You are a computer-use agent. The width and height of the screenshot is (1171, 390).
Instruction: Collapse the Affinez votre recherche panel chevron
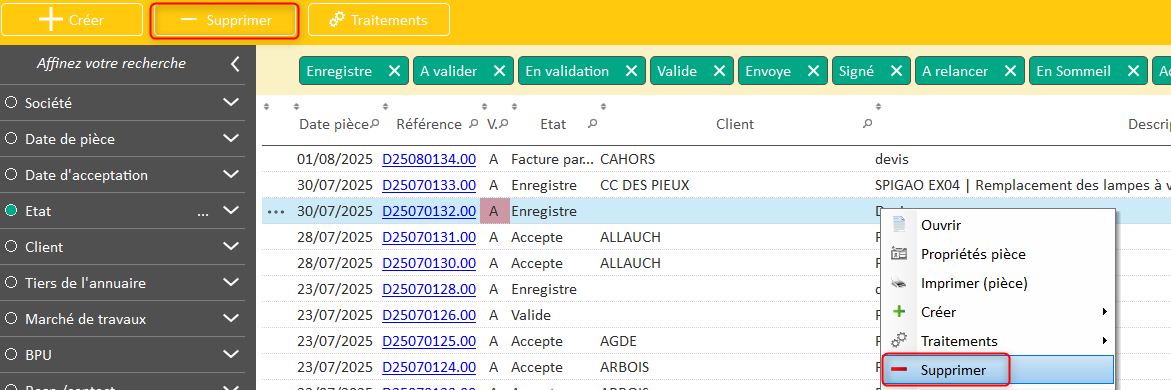point(235,64)
